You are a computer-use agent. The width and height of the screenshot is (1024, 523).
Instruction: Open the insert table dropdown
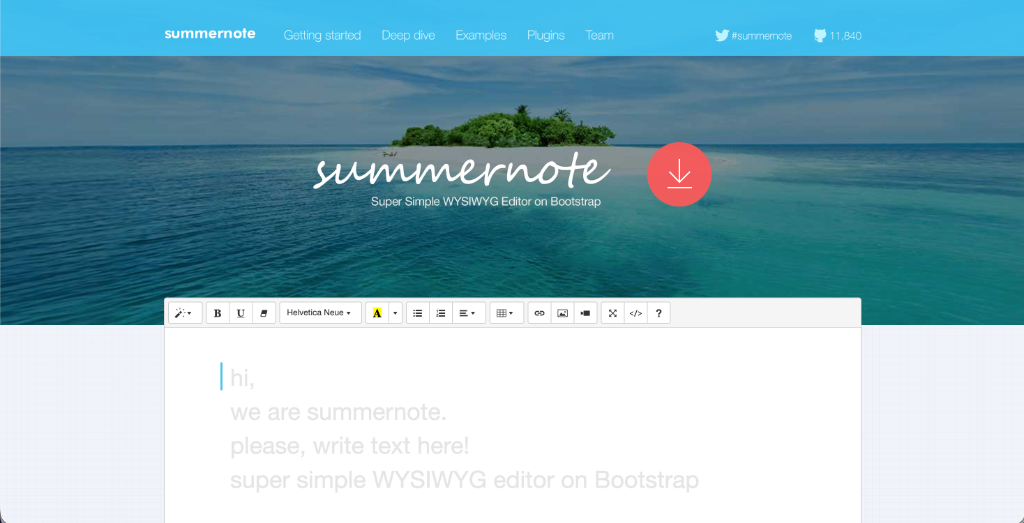506,313
